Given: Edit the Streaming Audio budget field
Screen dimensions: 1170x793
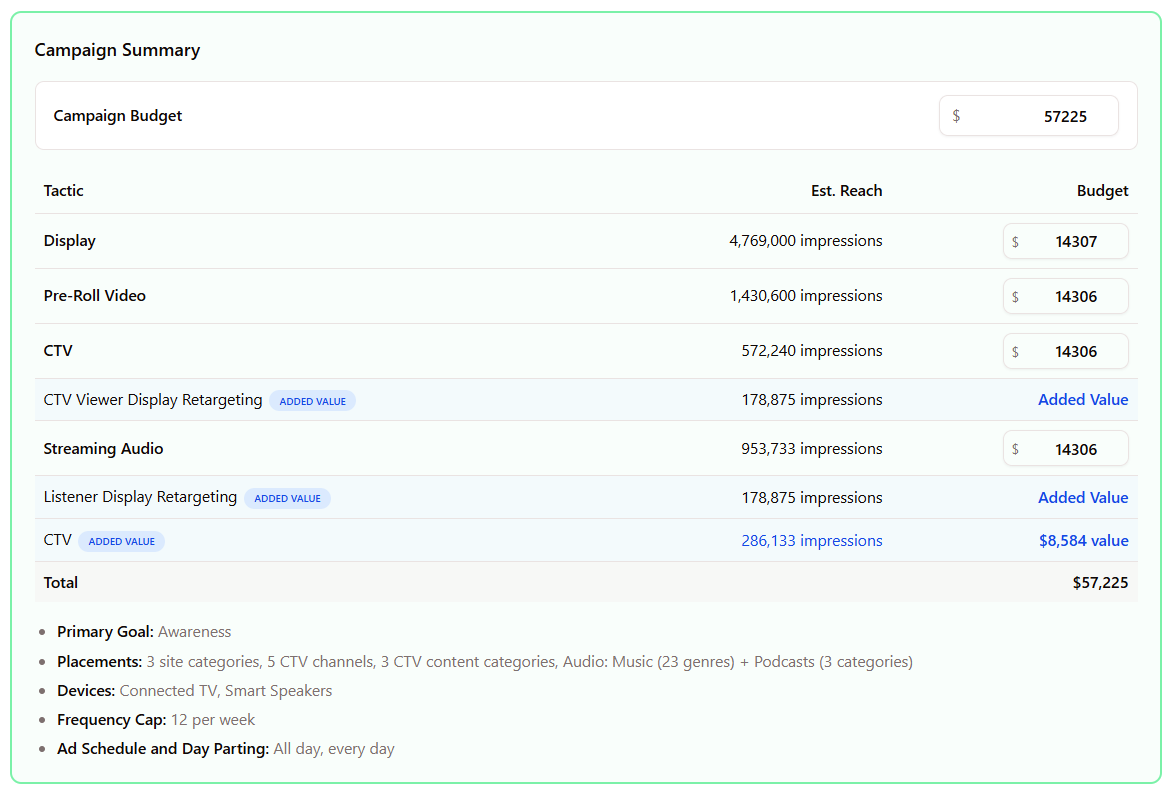Looking at the screenshot, I should point(1066,448).
